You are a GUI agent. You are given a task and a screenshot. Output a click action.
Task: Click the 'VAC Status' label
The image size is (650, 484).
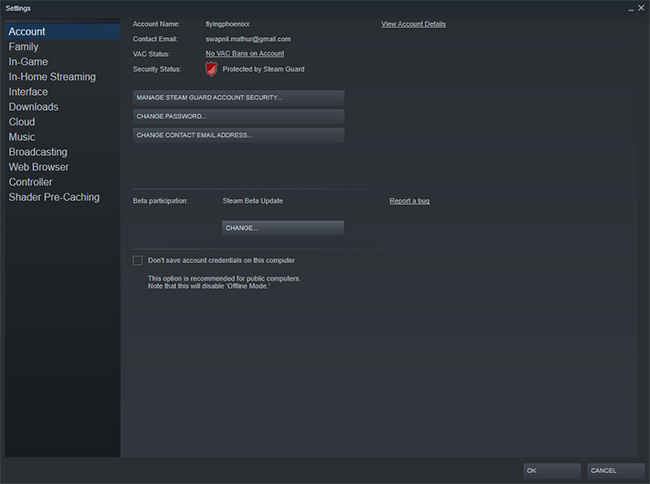tap(150, 54)
